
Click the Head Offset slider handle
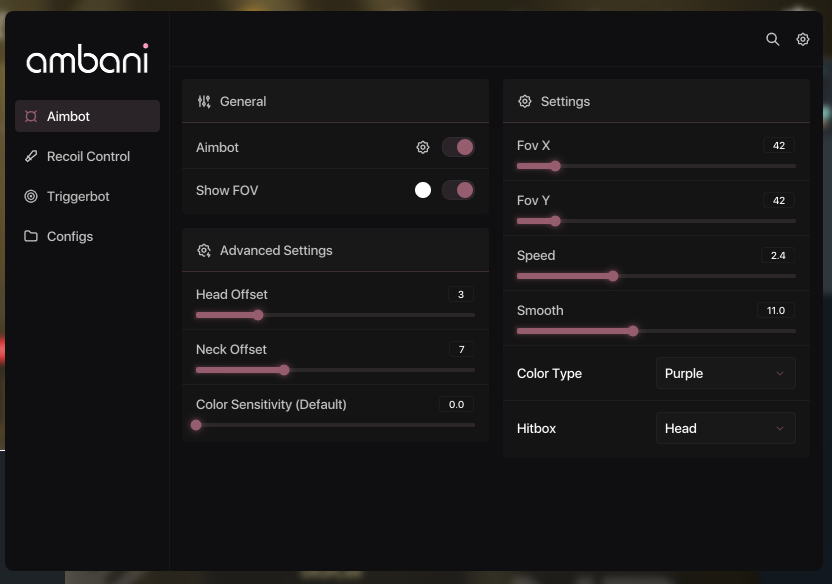(258, 315)
